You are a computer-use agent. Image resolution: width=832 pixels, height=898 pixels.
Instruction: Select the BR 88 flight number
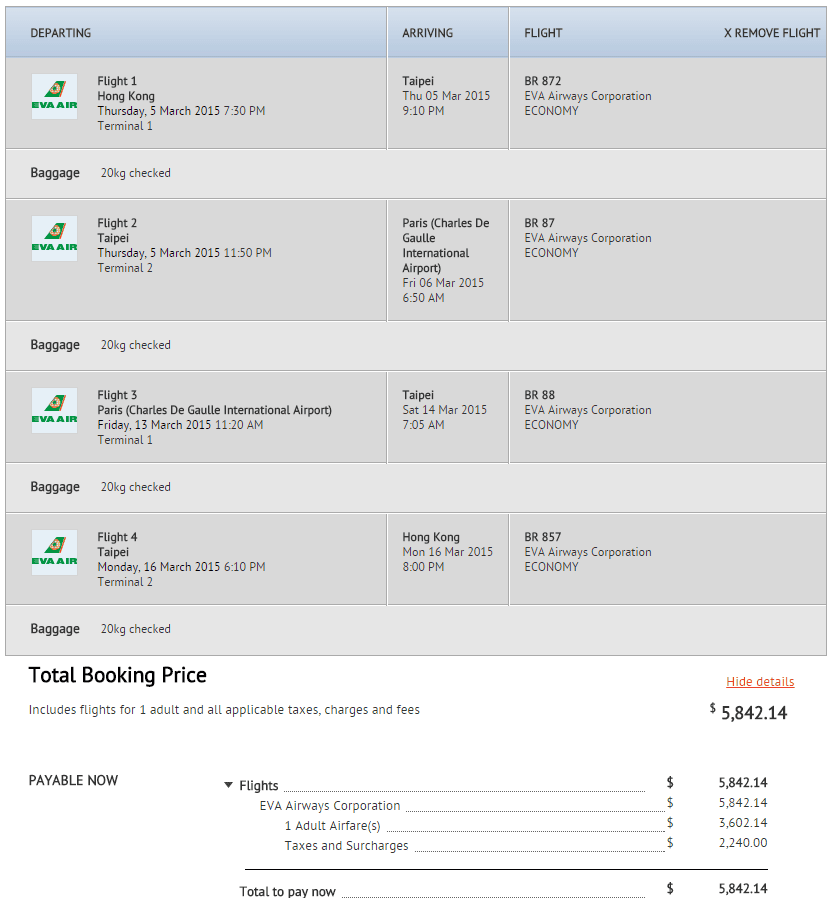[x=540, y=395]
